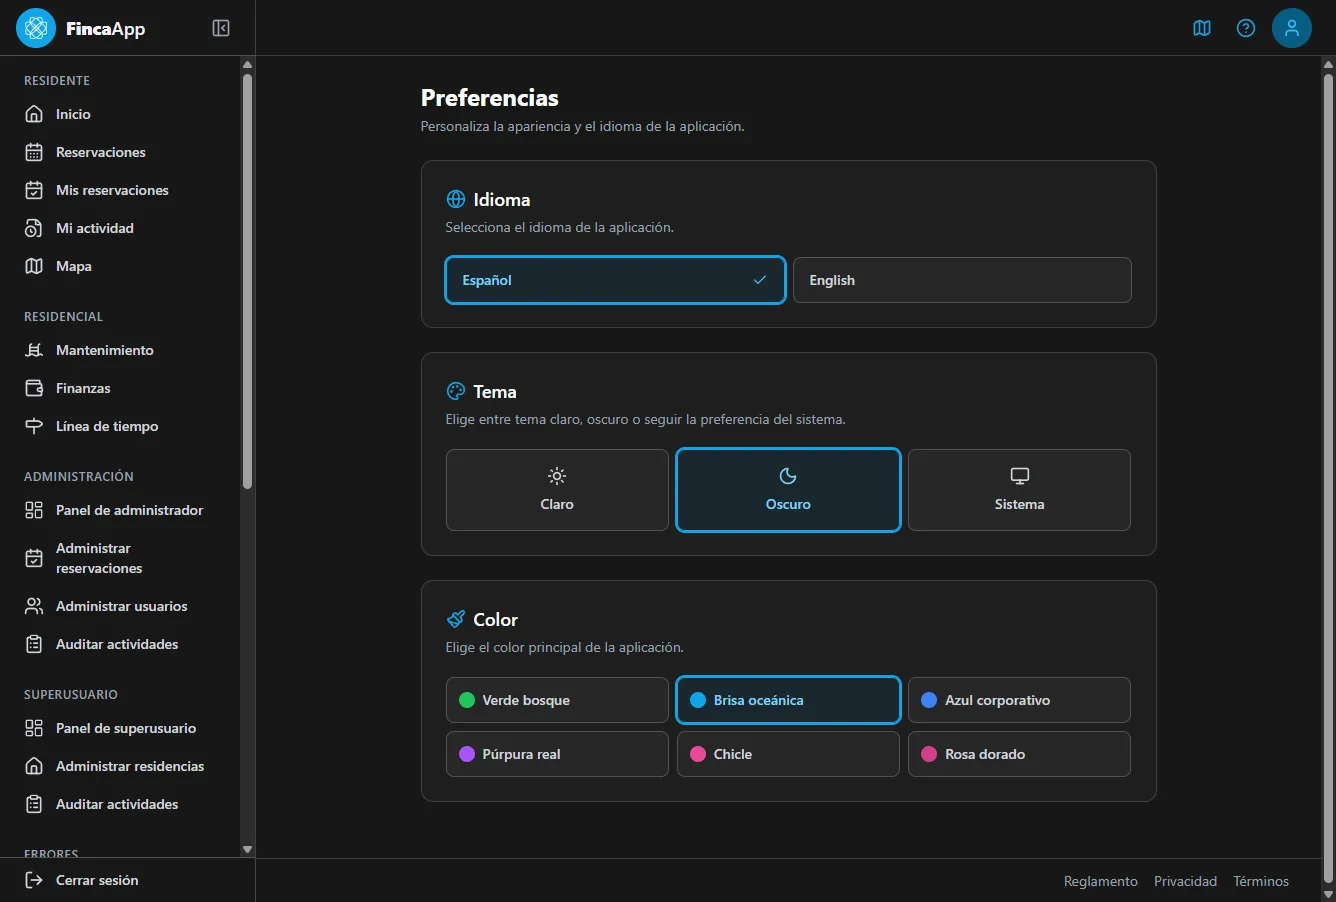Open Panel de administrador menu item
The image size is (1336, 902).
click(x=120, y=510)
